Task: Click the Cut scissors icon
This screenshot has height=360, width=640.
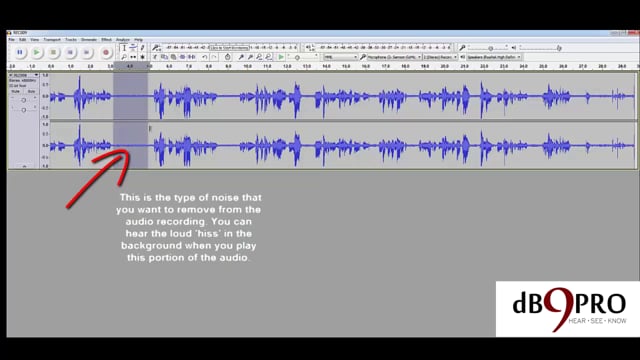Action: point(155,57)
